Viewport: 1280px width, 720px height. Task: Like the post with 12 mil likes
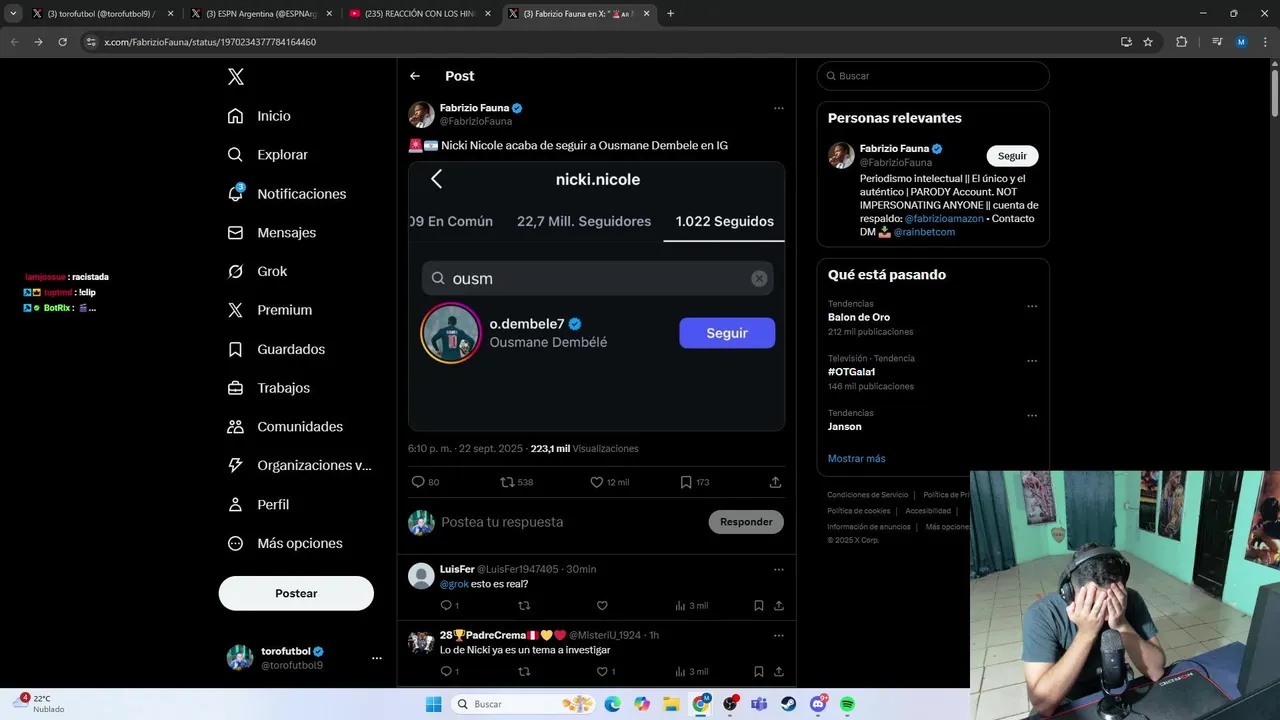(x=597, y=482)
